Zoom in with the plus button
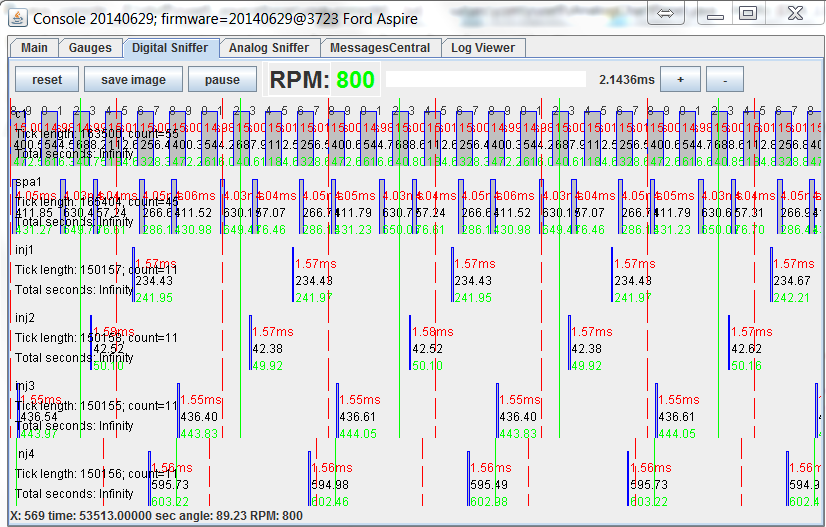Image resolution: width=826 pixels, height=527 pixels. (x=681, y=79)
